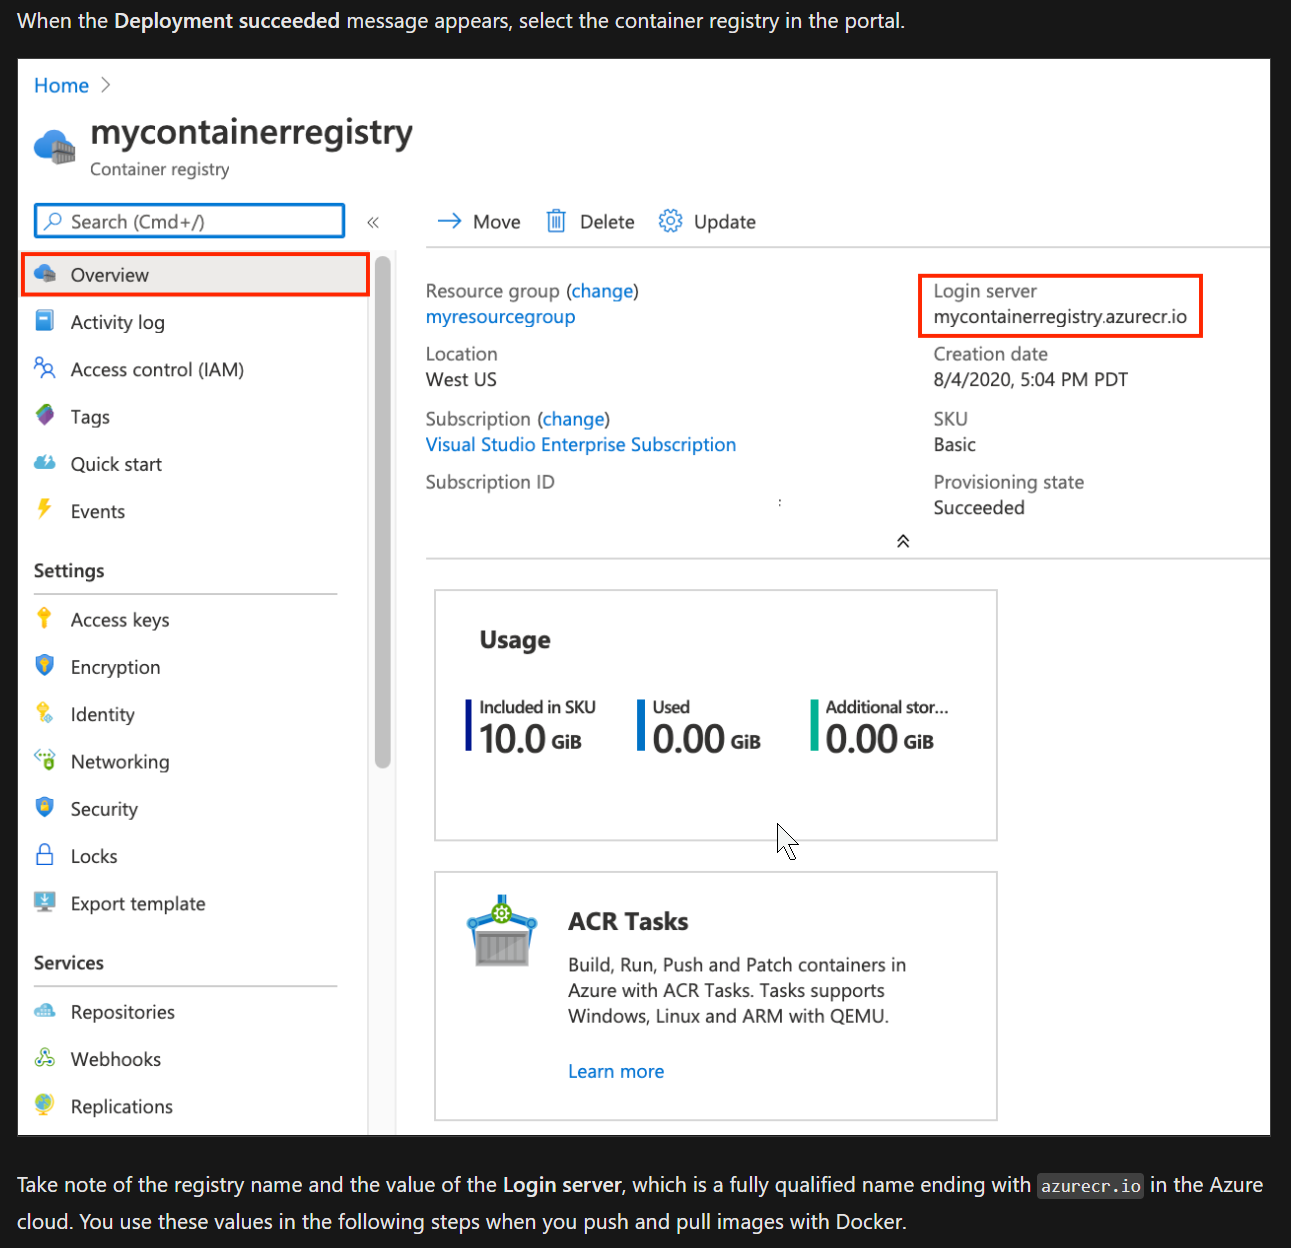Click the login server mycontainerregistry.azurecr.io value

click(x=1060, y=317)
